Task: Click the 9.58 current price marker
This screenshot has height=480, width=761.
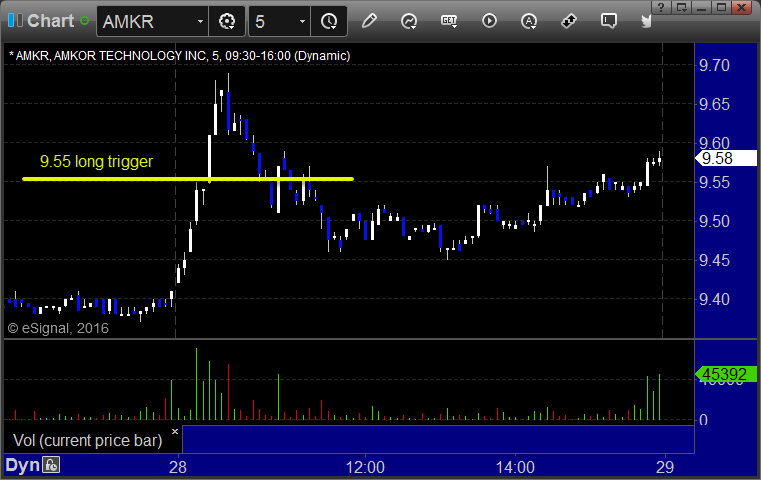Action: point(726,158)
